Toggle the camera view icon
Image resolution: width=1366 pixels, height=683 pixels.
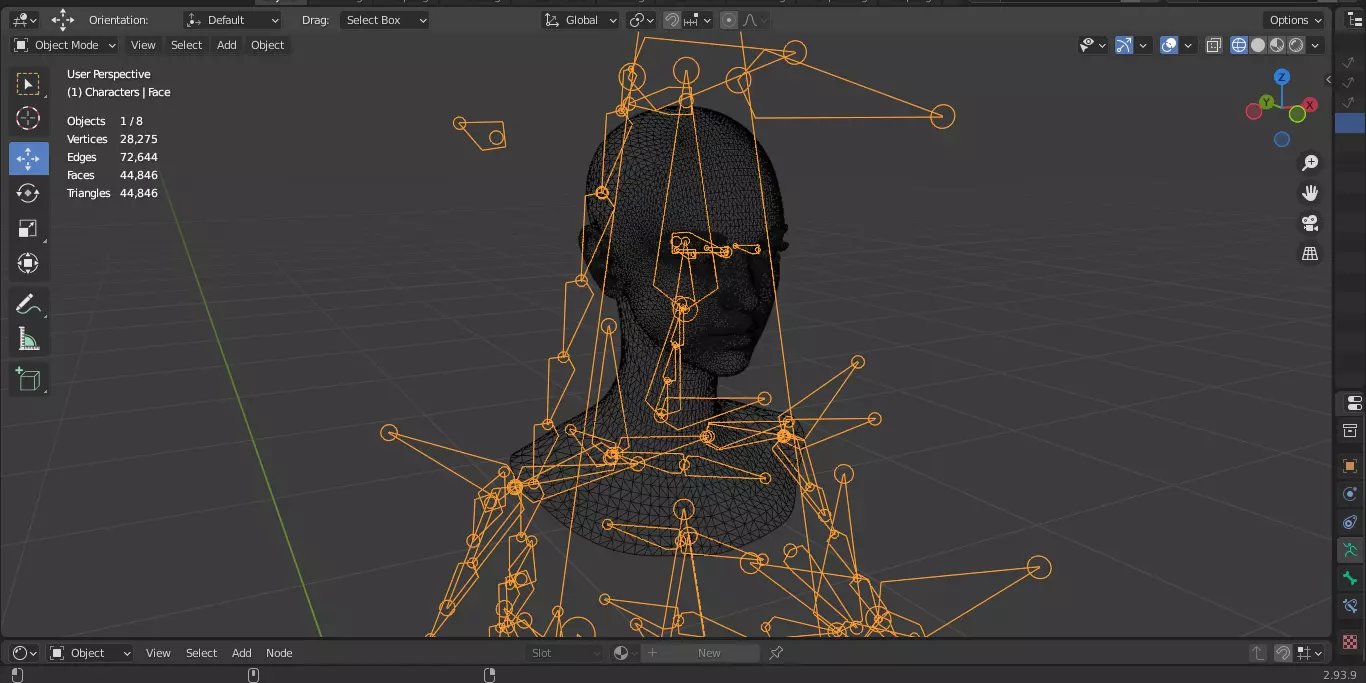tap(1310, 223)
